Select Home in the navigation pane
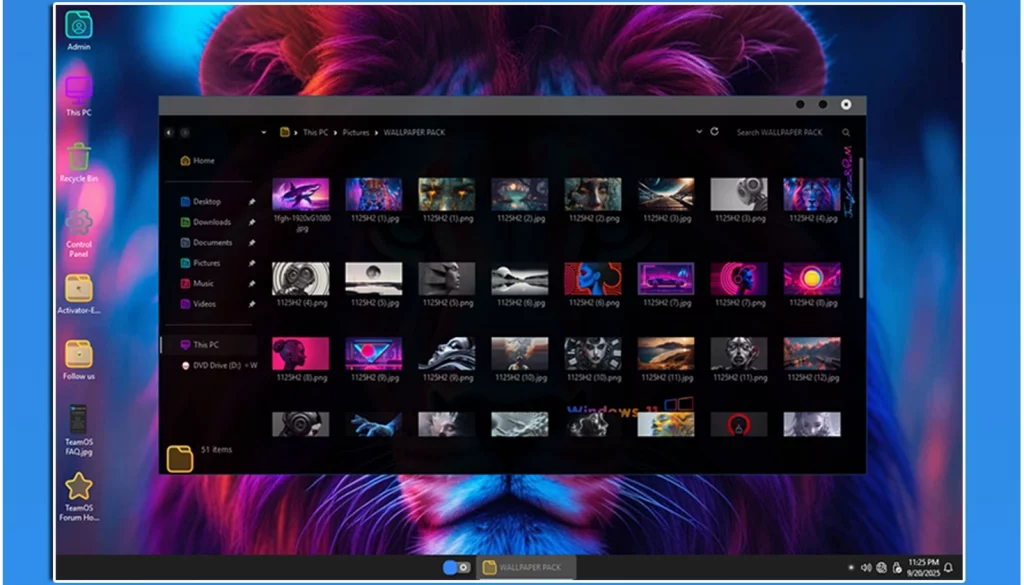 coord(203,160)
